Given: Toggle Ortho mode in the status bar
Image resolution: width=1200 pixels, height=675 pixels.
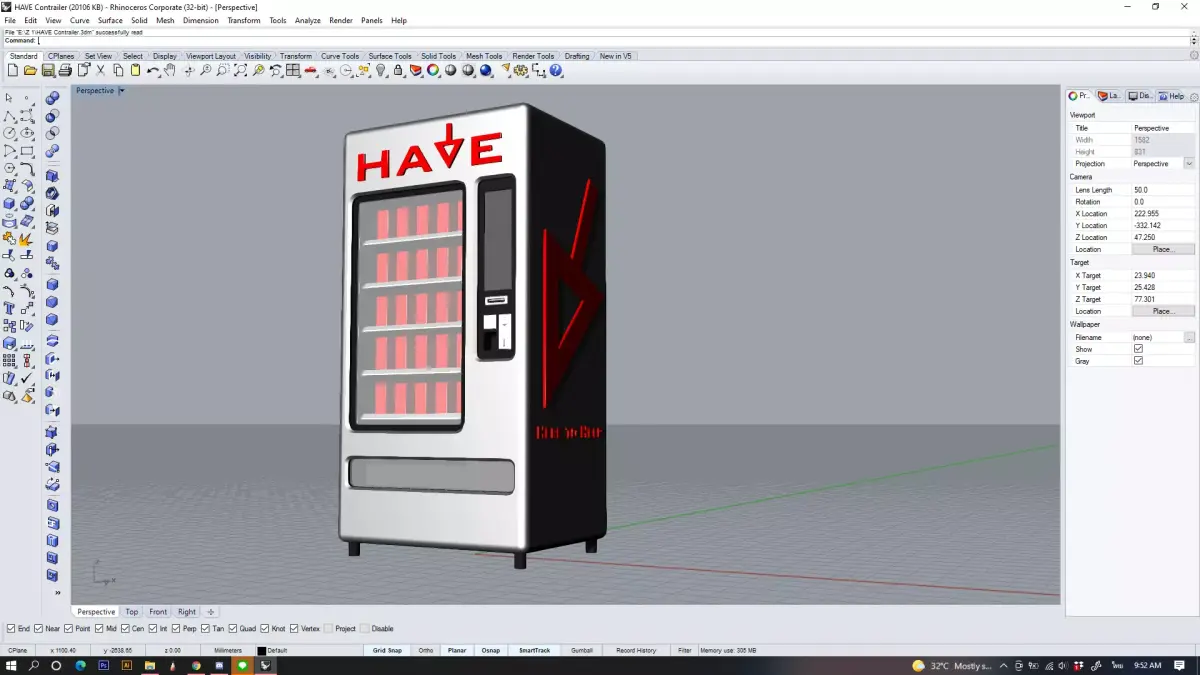Looking at the screenshot, I should tap(425, 650).
